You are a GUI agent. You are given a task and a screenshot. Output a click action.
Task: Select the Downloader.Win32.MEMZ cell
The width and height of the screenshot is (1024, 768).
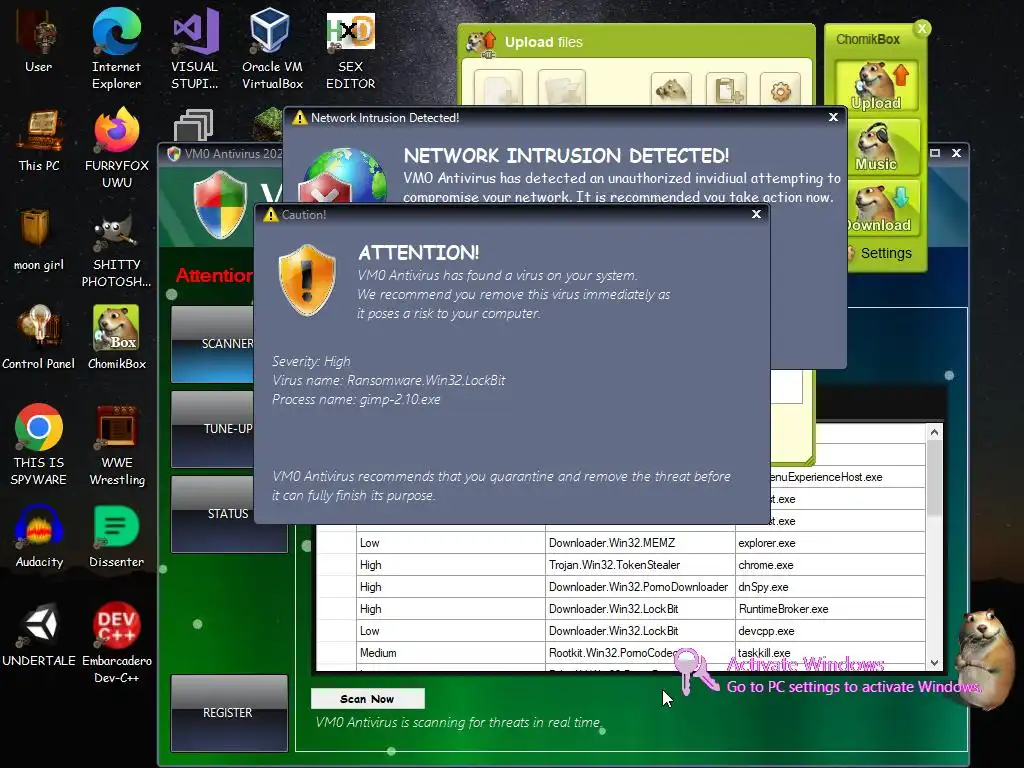point(640,543)
